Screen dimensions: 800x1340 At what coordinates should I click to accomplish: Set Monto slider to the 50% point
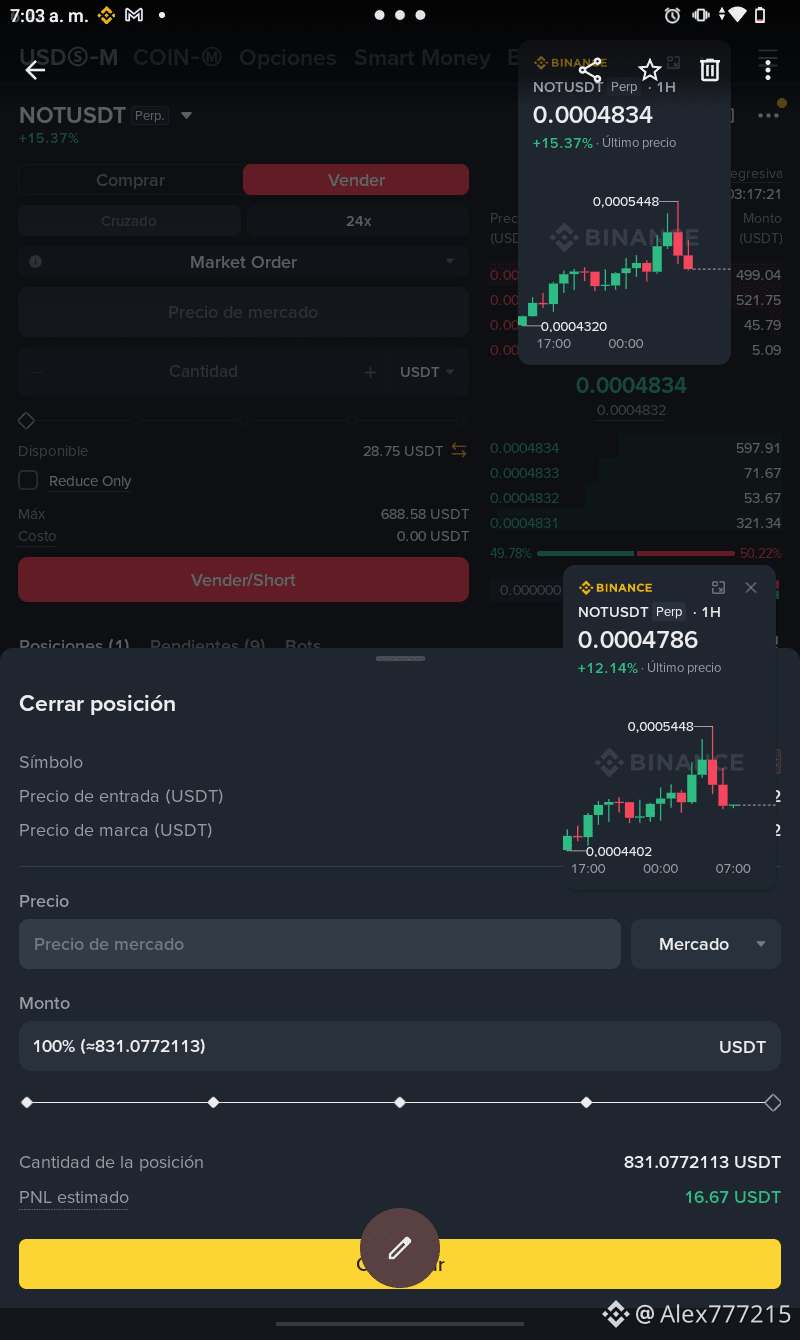click(x=400, y=1102)
